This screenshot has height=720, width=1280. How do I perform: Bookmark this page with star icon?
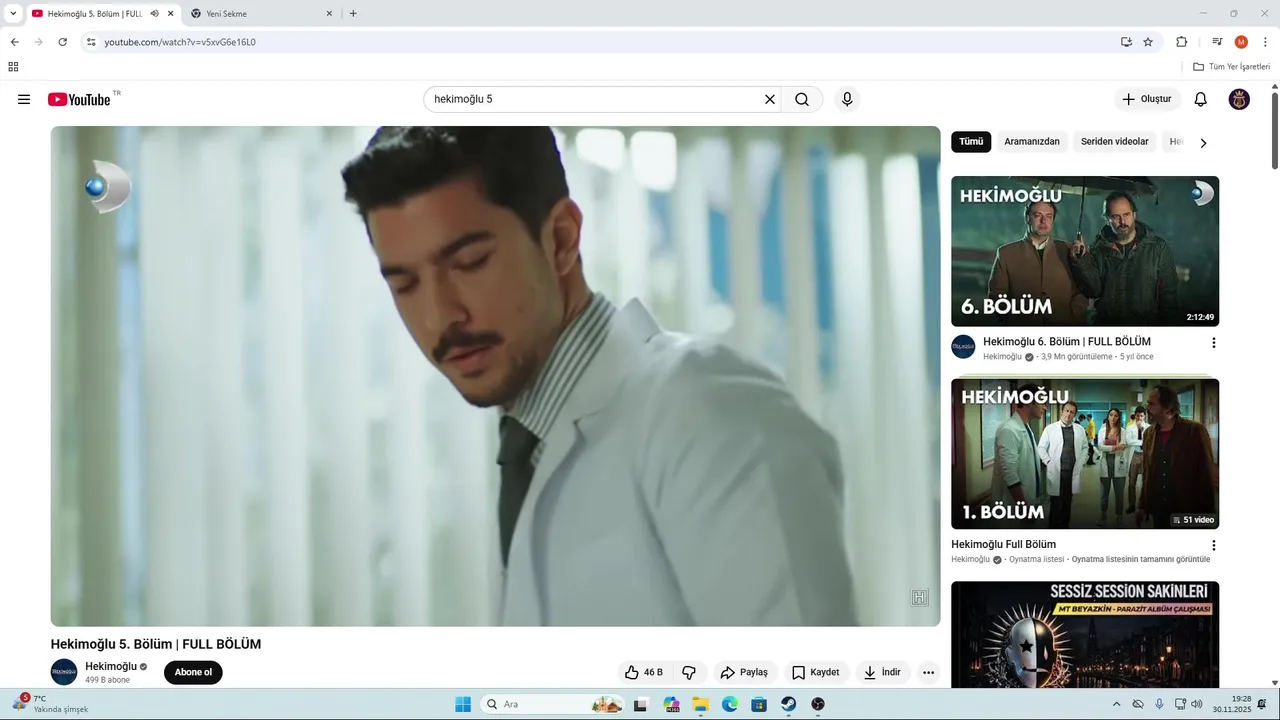coord(1148,42)
